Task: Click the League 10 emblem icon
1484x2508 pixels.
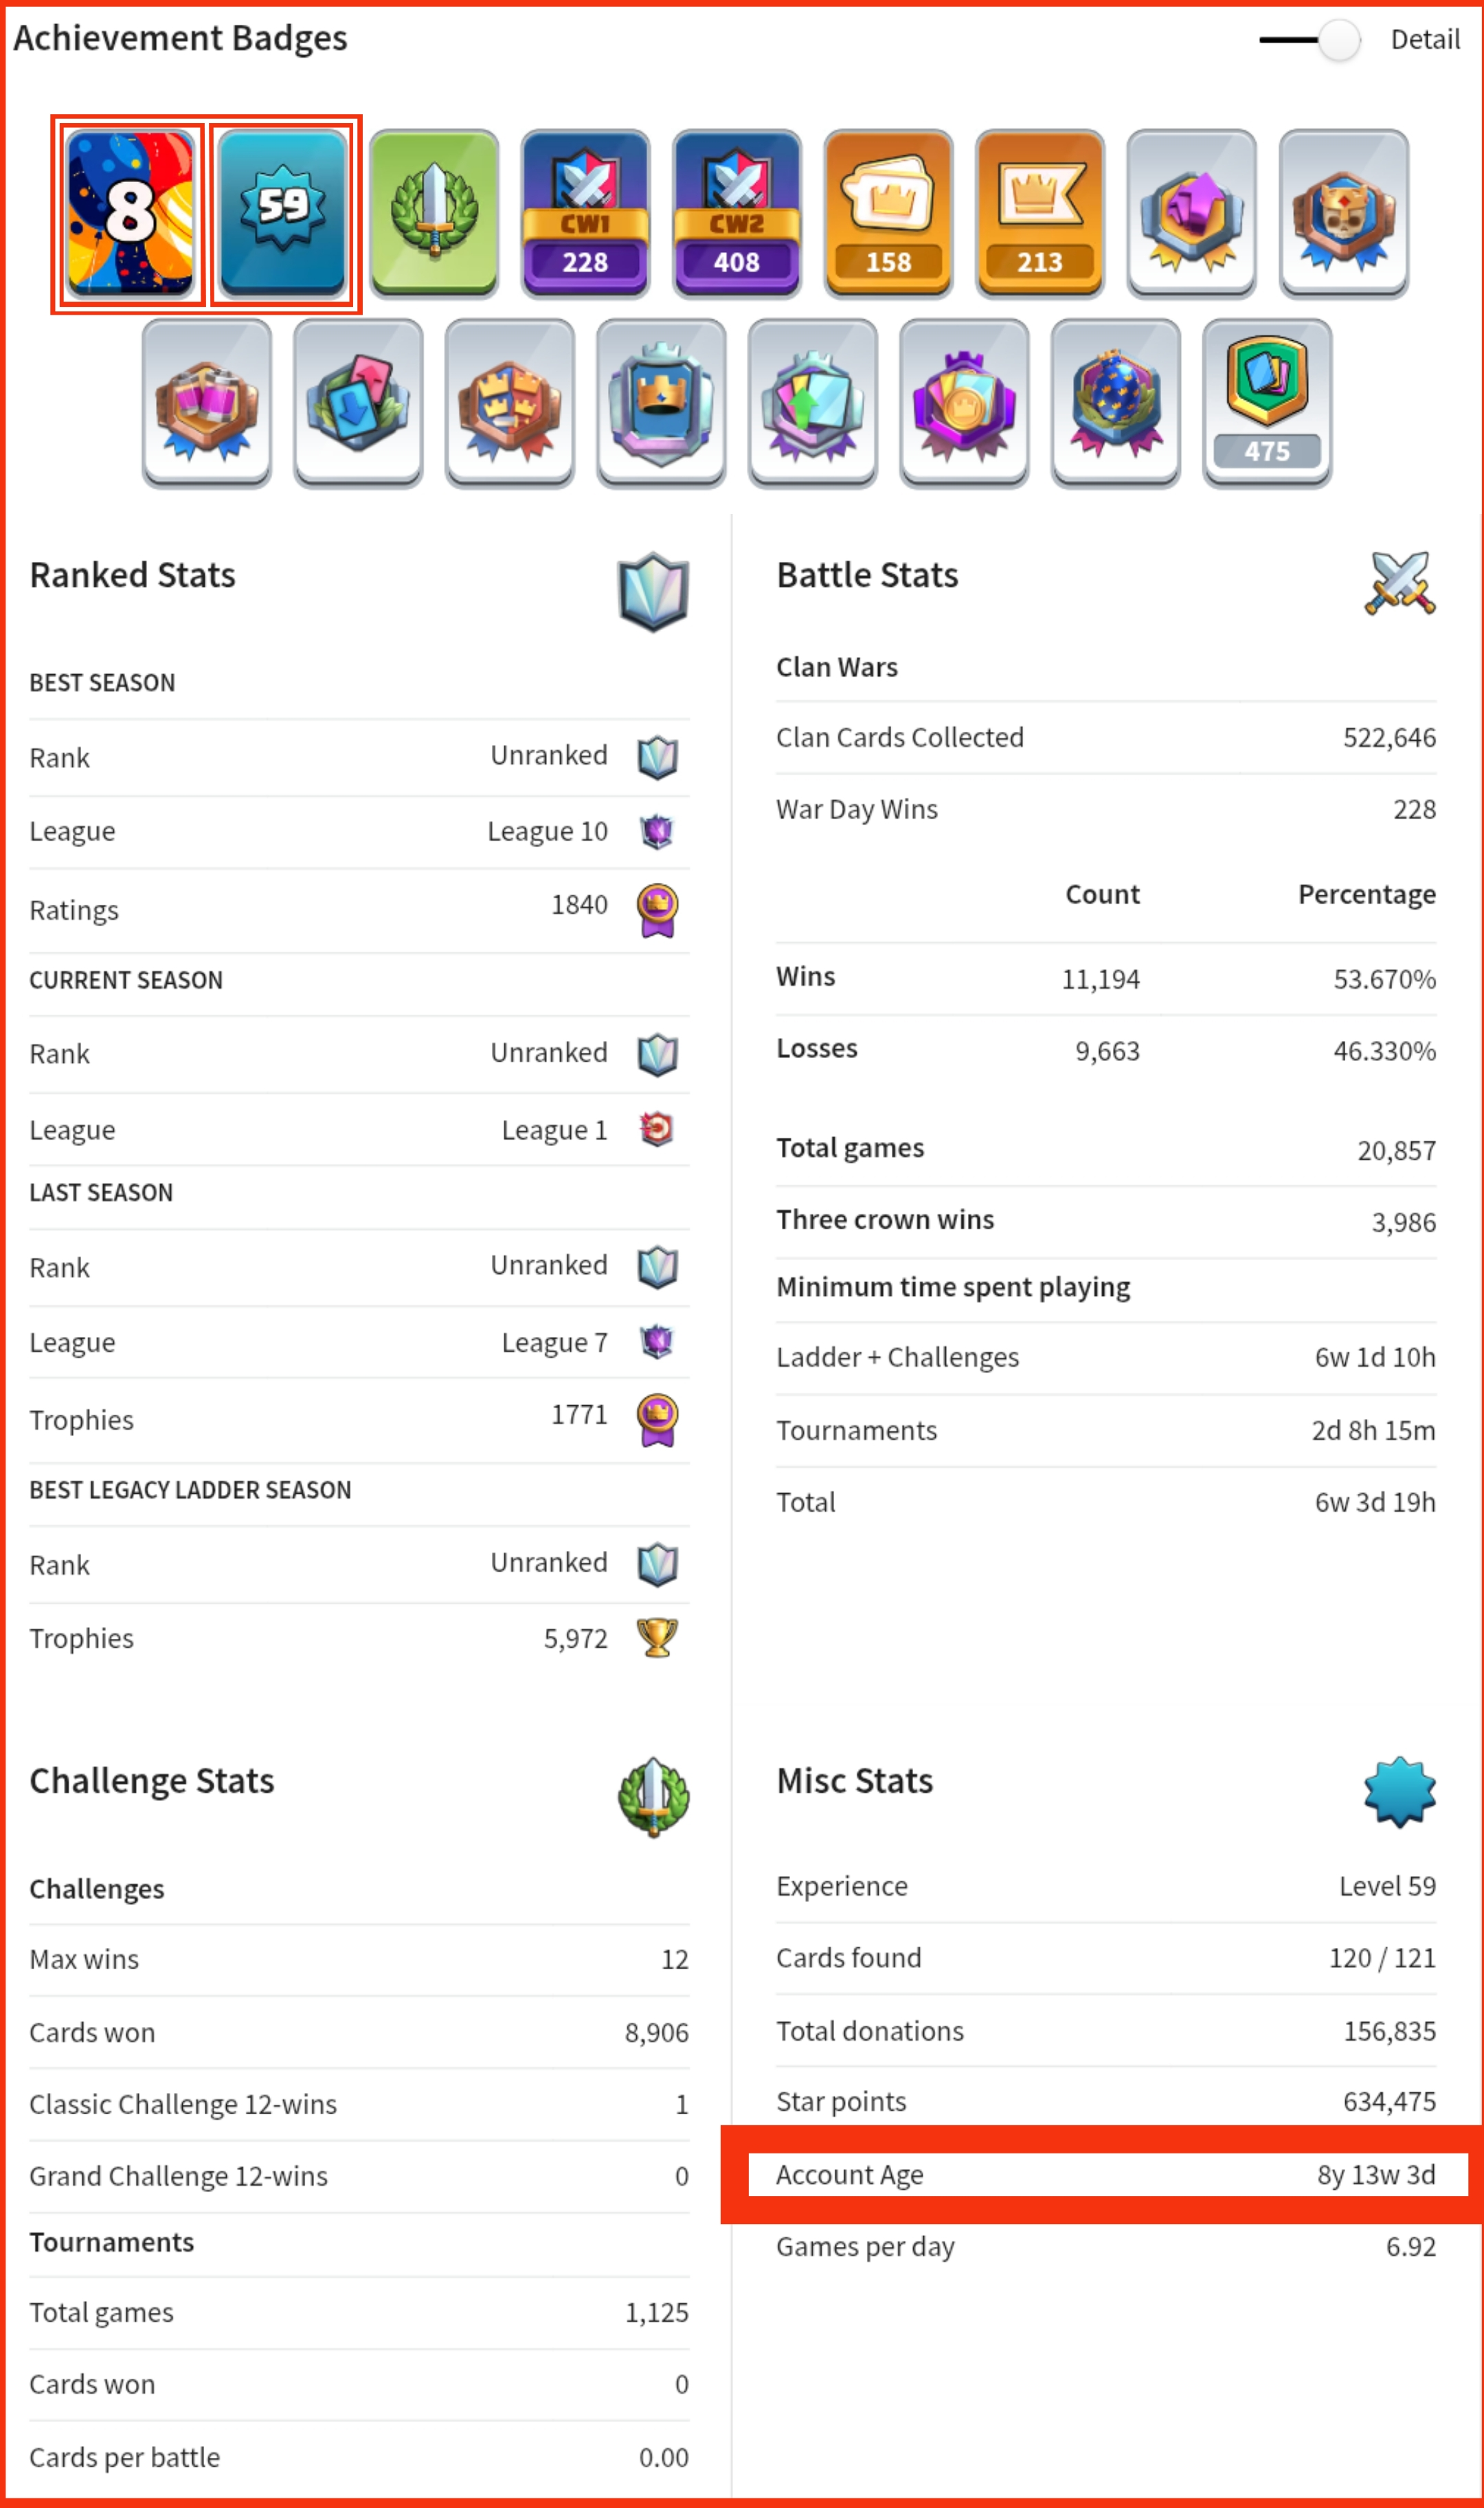Action: (x=657, y=831)
